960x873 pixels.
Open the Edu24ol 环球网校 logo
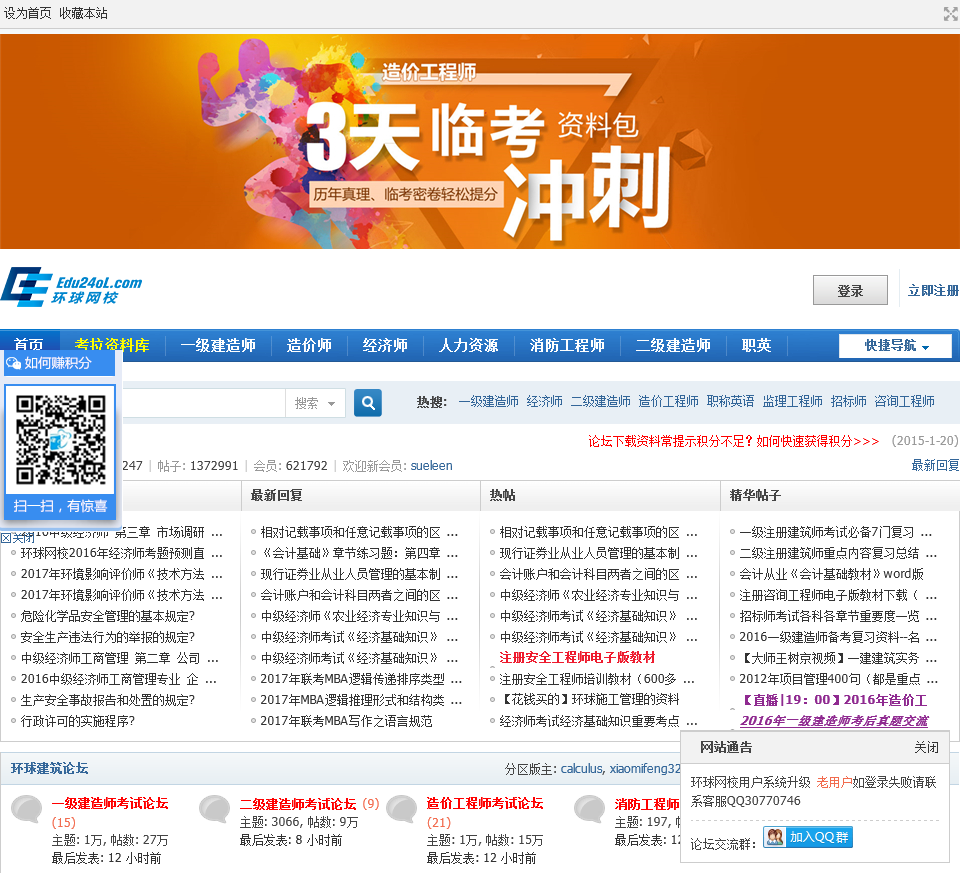coord(72,287)
